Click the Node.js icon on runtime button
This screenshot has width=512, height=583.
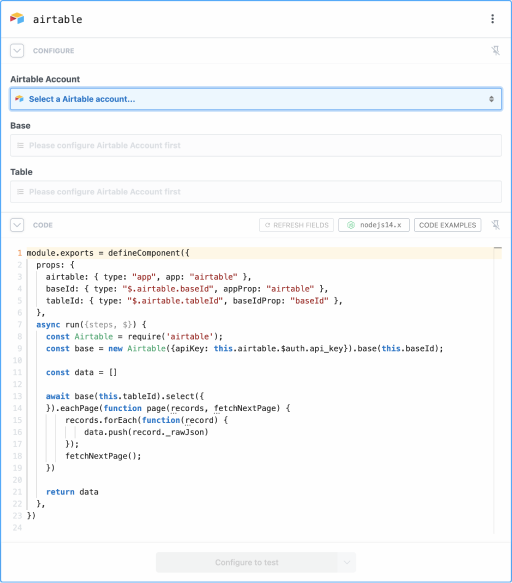(x=351, y=225)
